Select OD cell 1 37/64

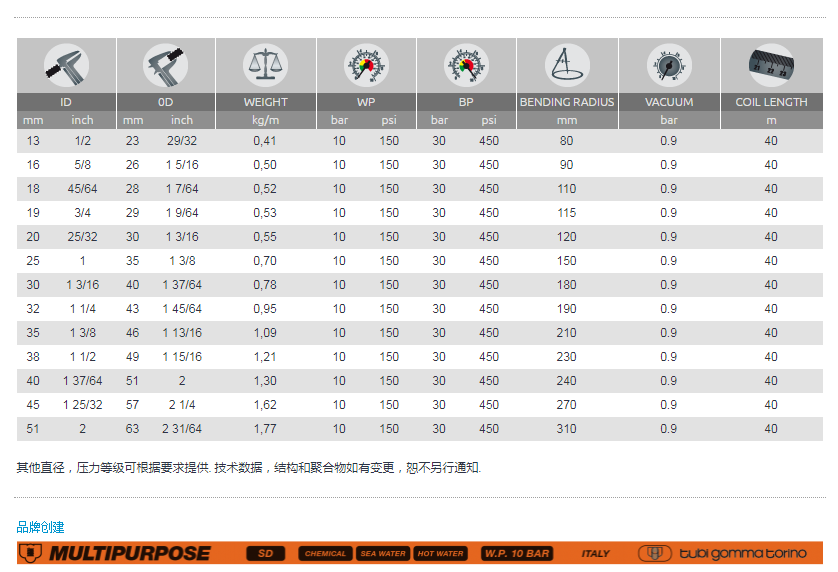click(182, 284)
